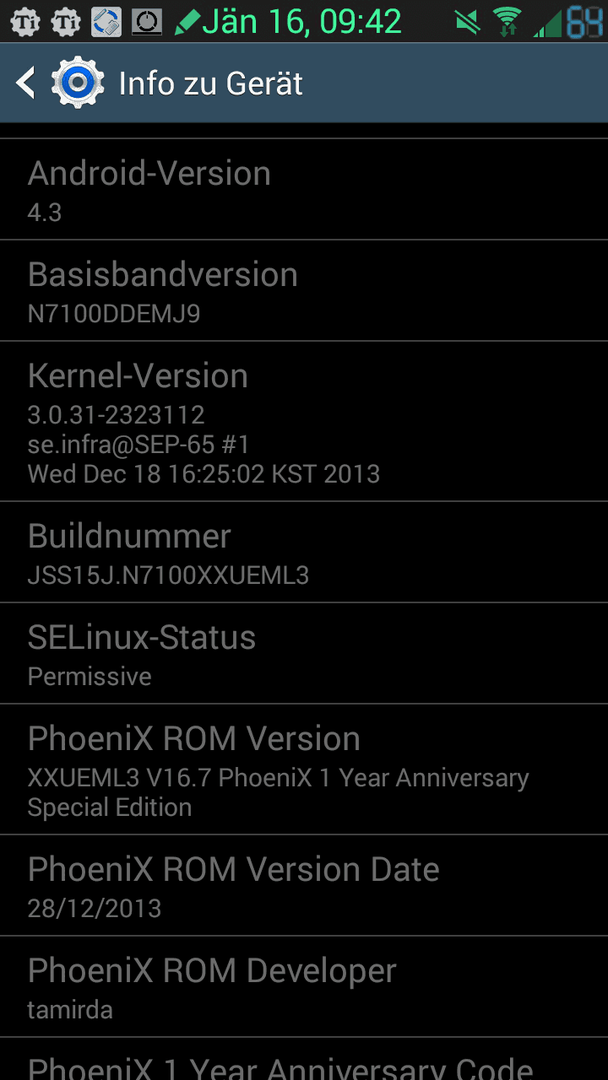
Task: Select the Android-Version entry
Action: click(304, 189)
